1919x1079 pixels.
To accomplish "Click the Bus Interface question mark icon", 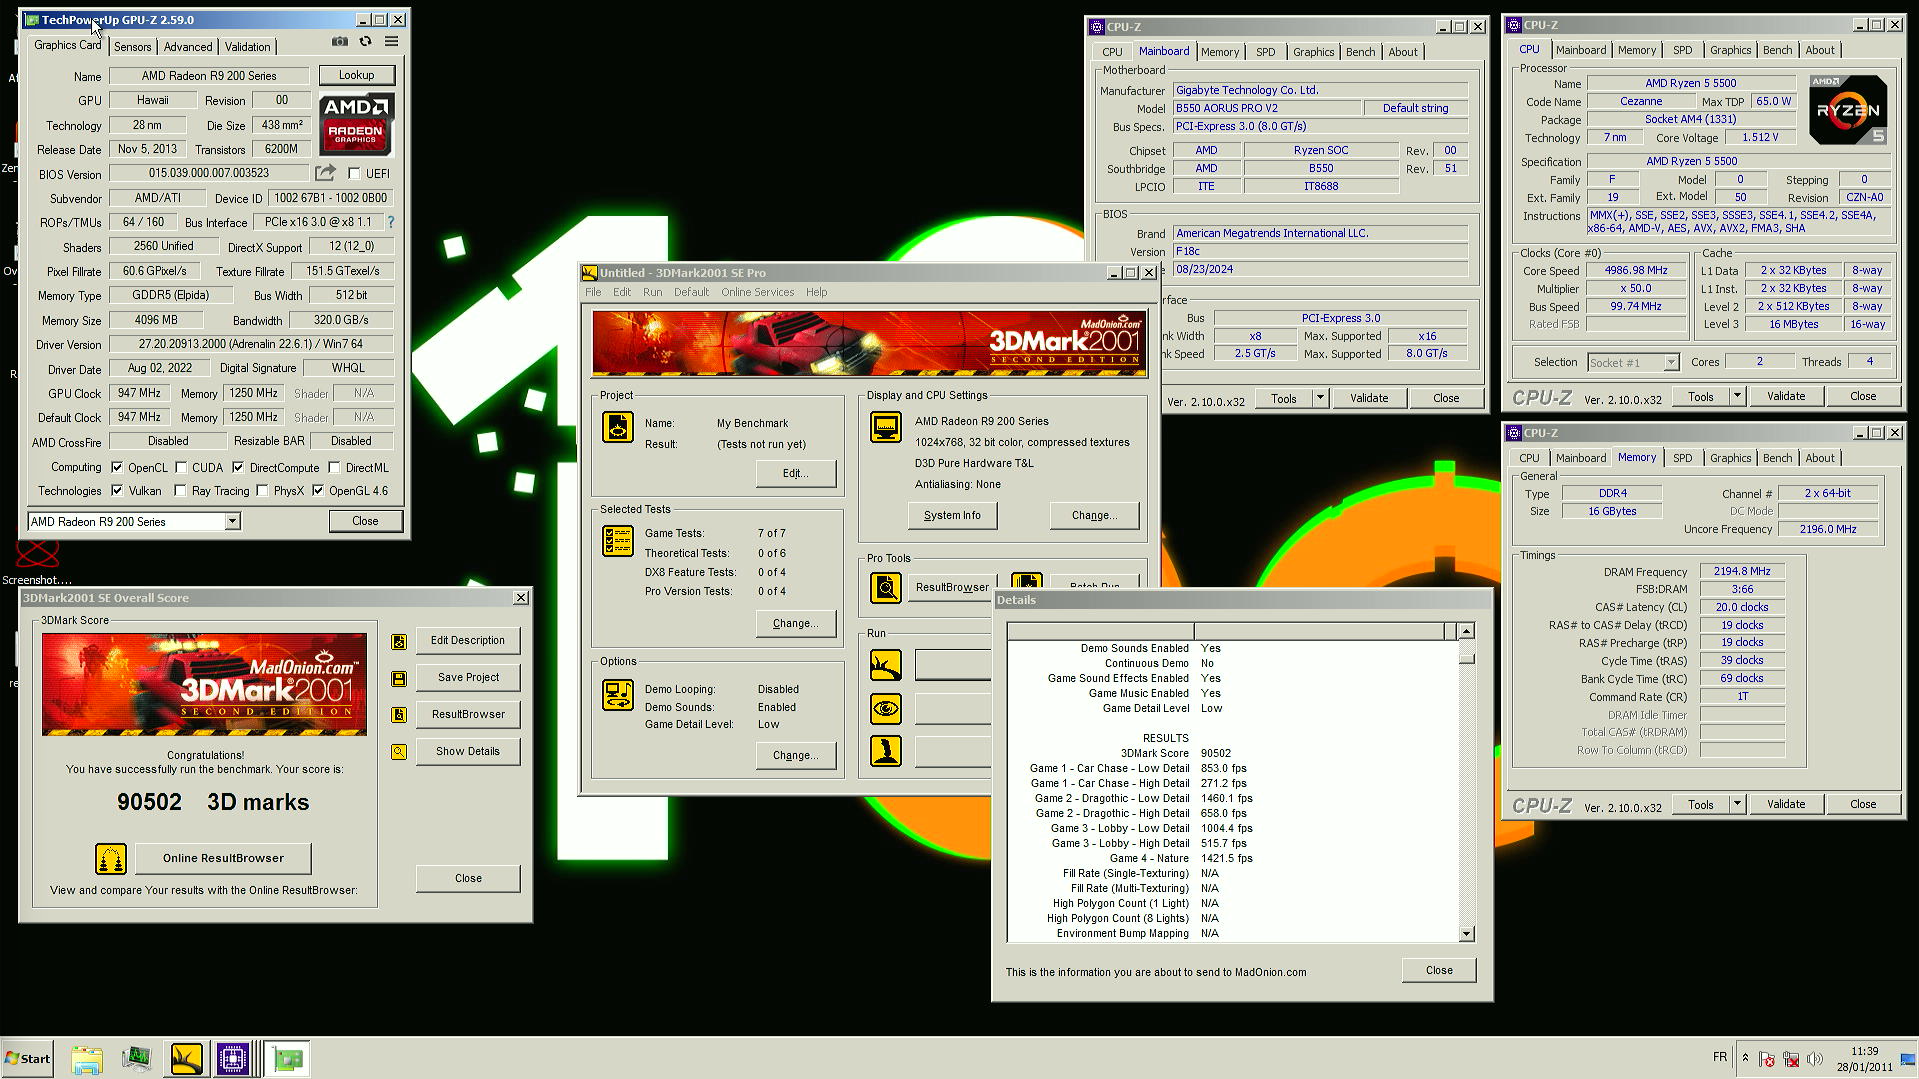I will tap(391, 222).
